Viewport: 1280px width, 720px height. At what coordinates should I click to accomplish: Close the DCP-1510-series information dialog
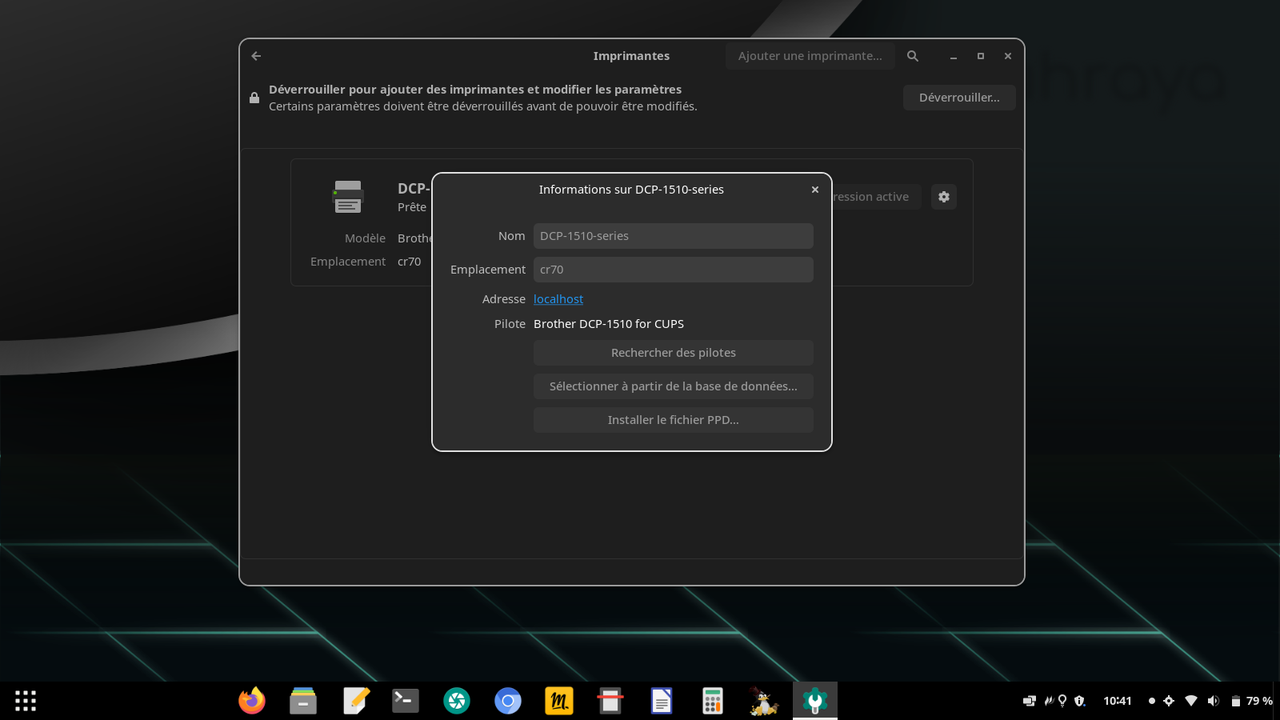pyautogui.click(x=815, y=190)
